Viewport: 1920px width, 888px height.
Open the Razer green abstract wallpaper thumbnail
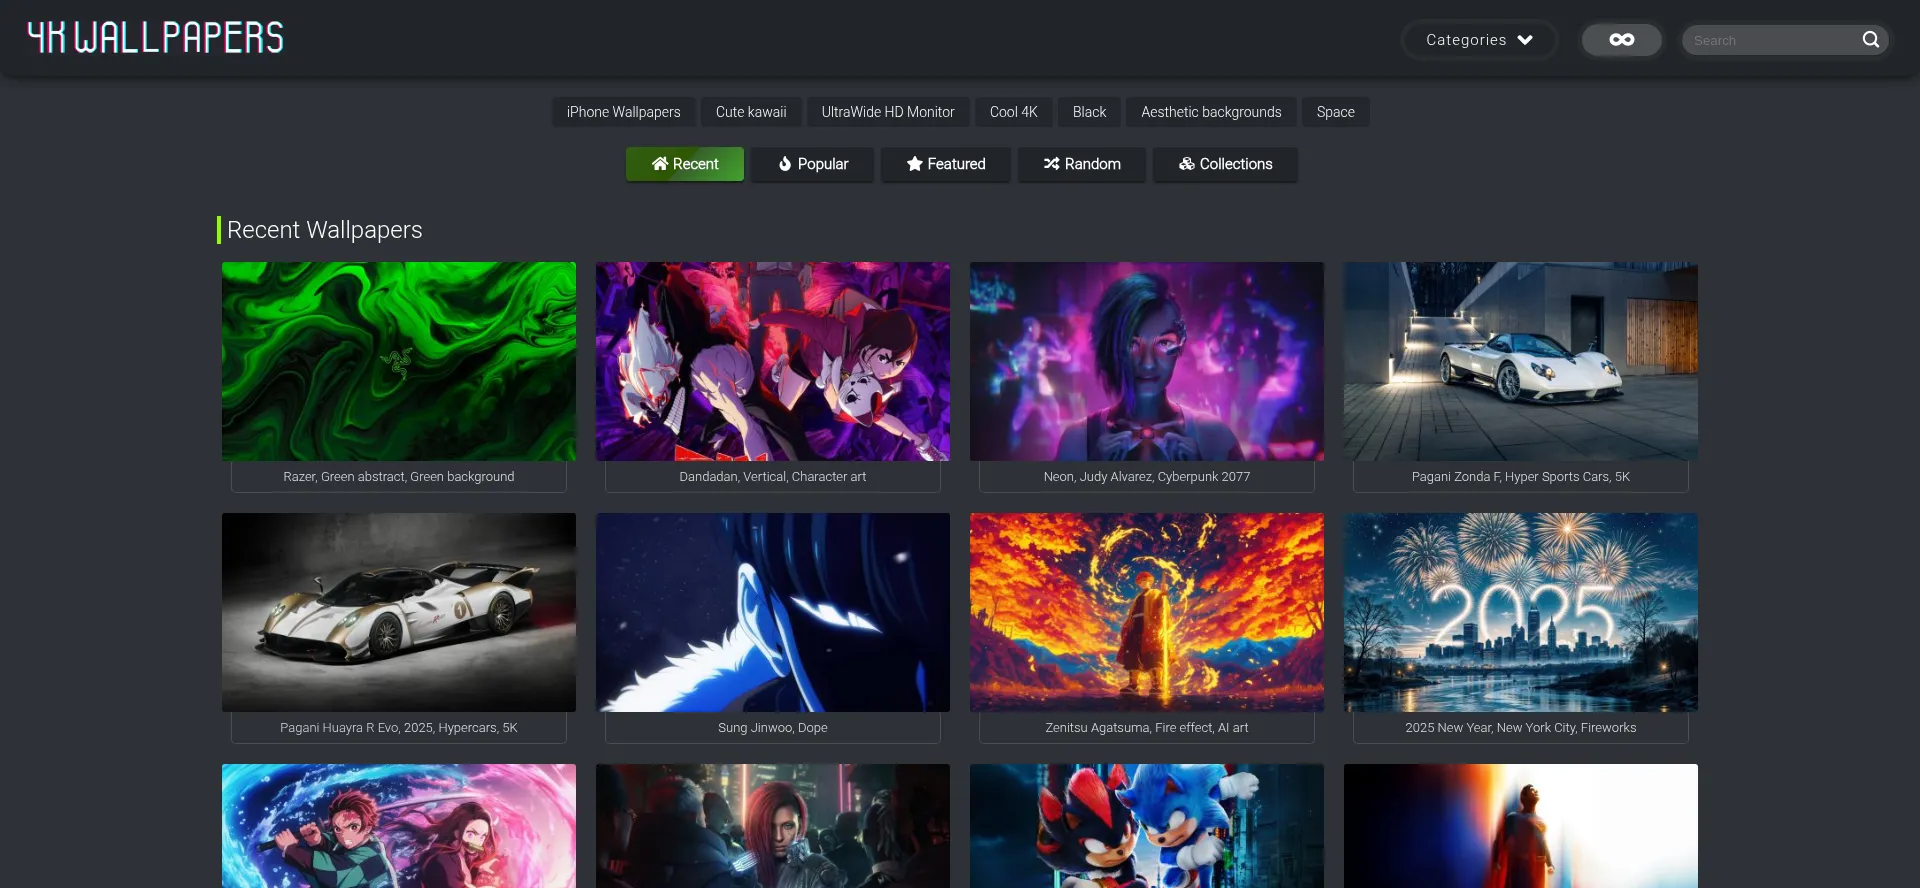click(x=399, y=361)
